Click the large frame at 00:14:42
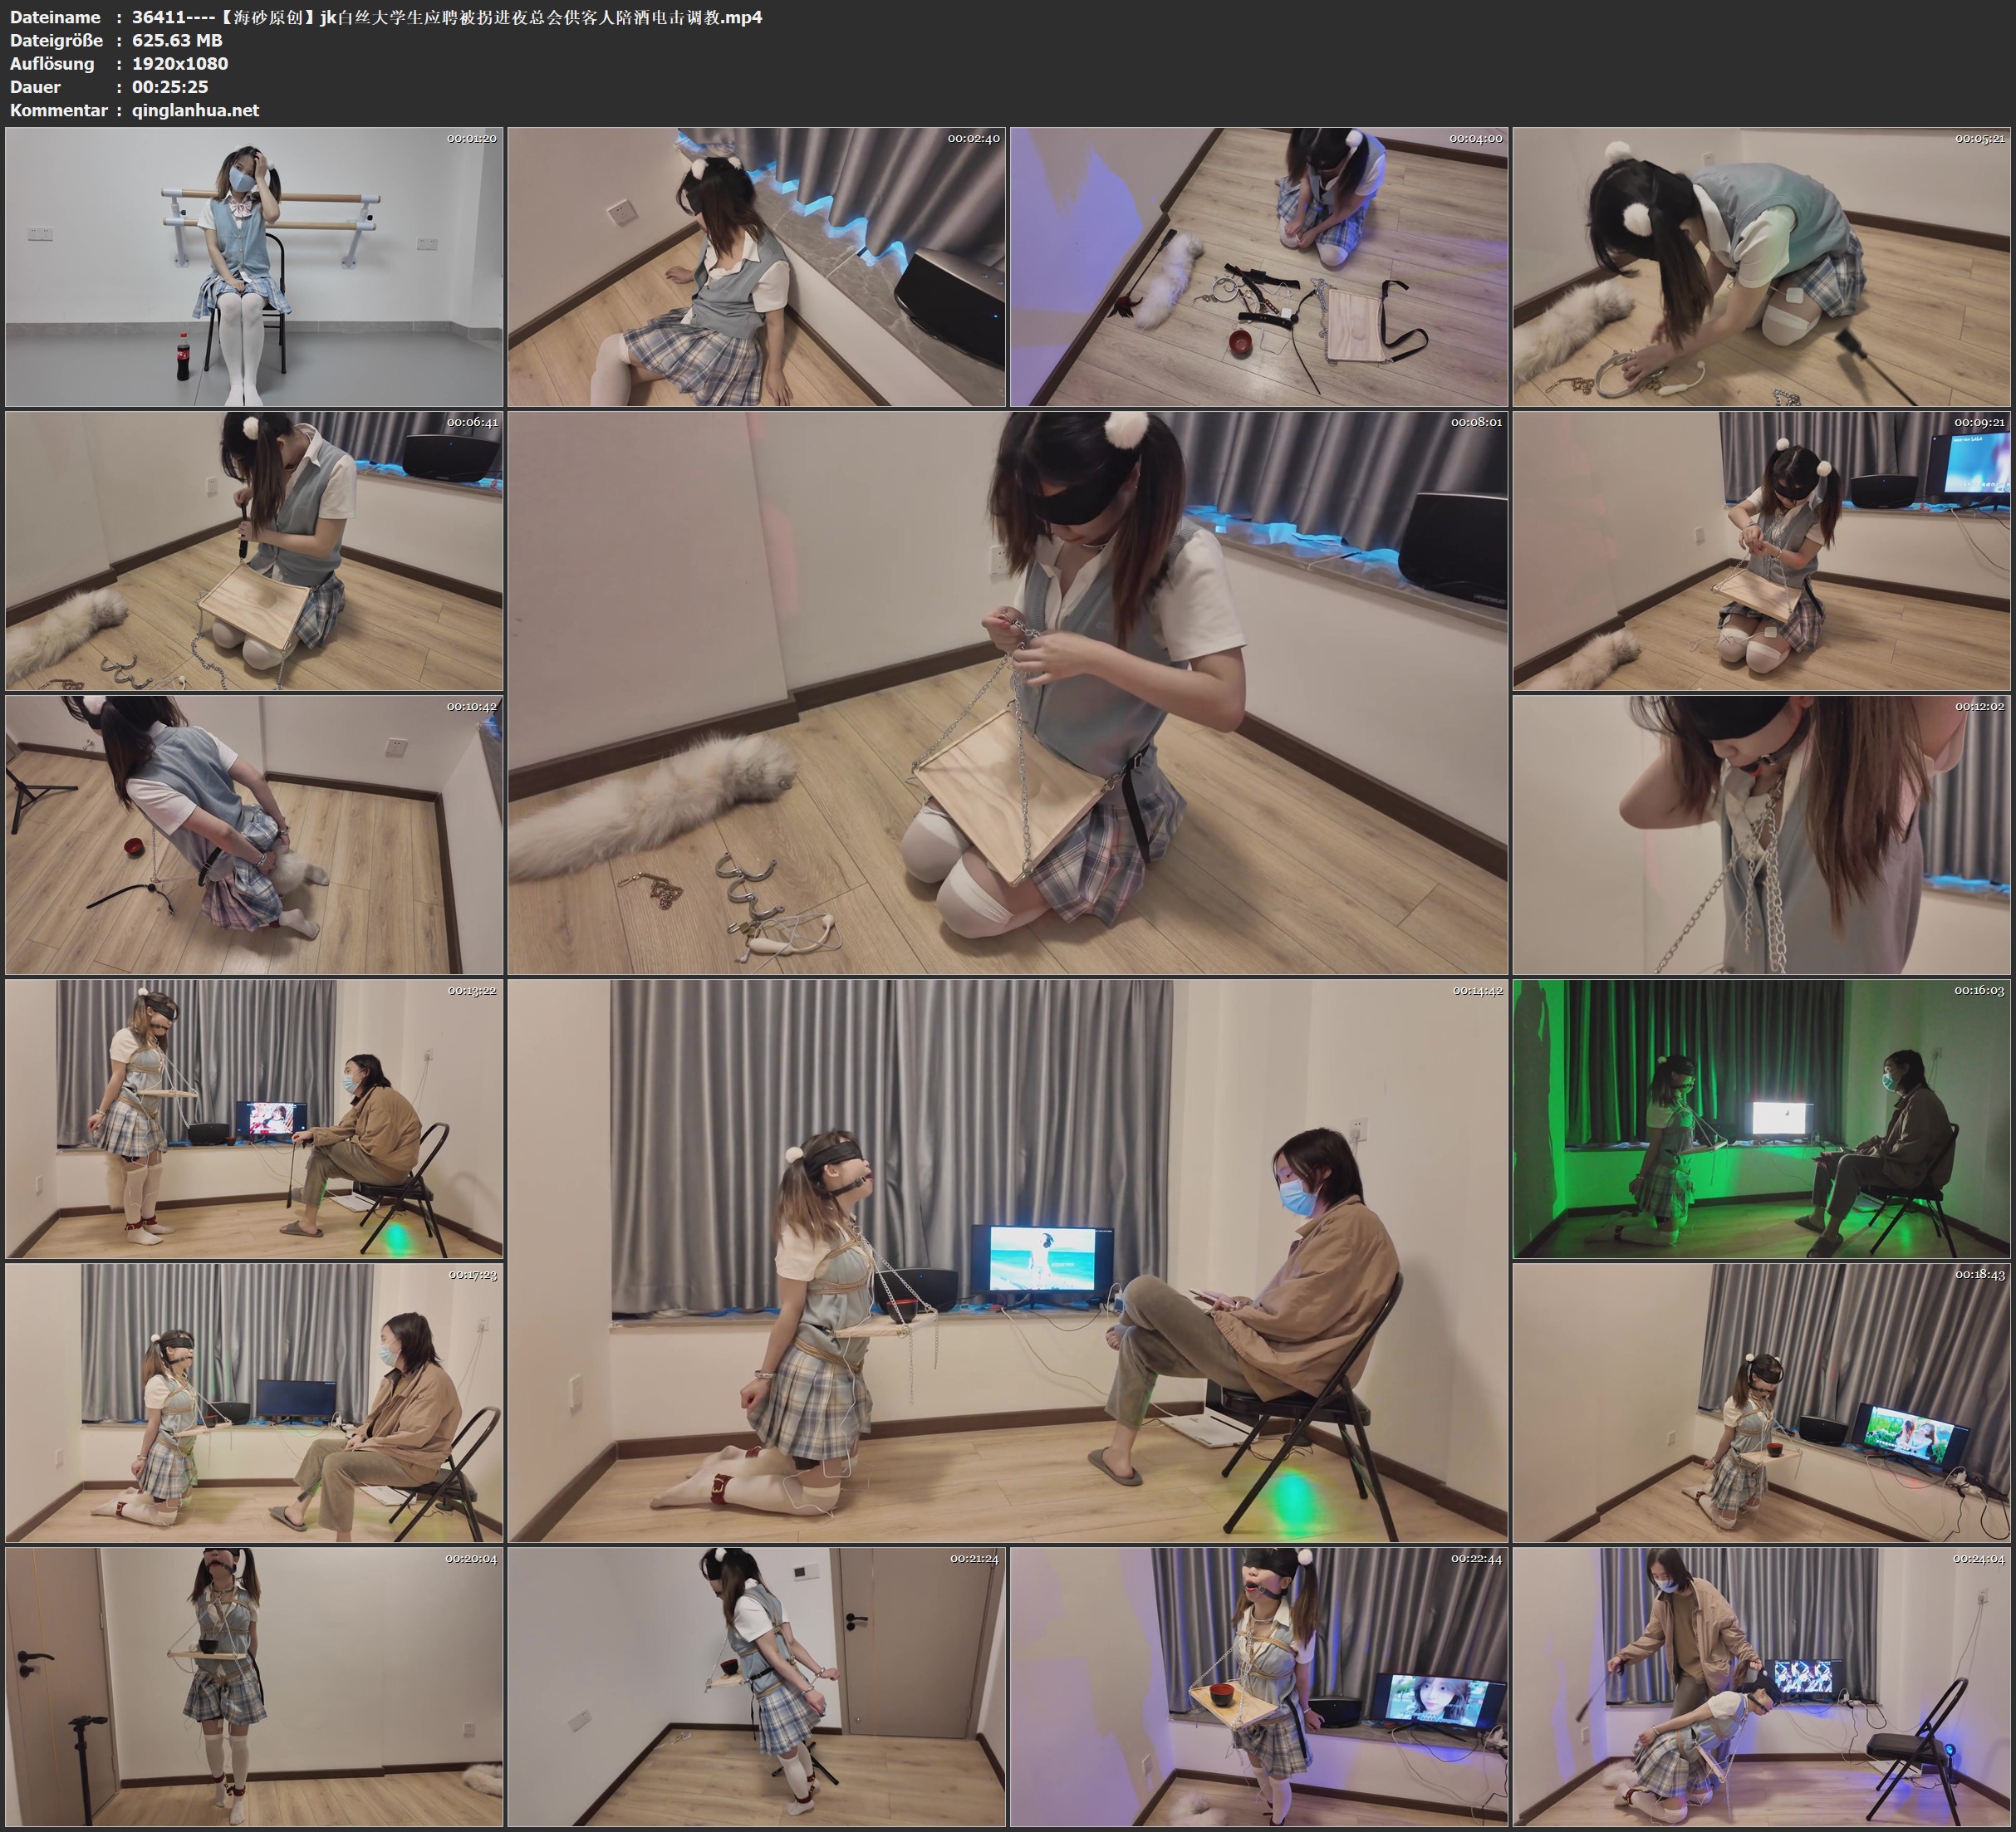The height and width of the screenshot is (1832, 2016). (1007, 1260)
